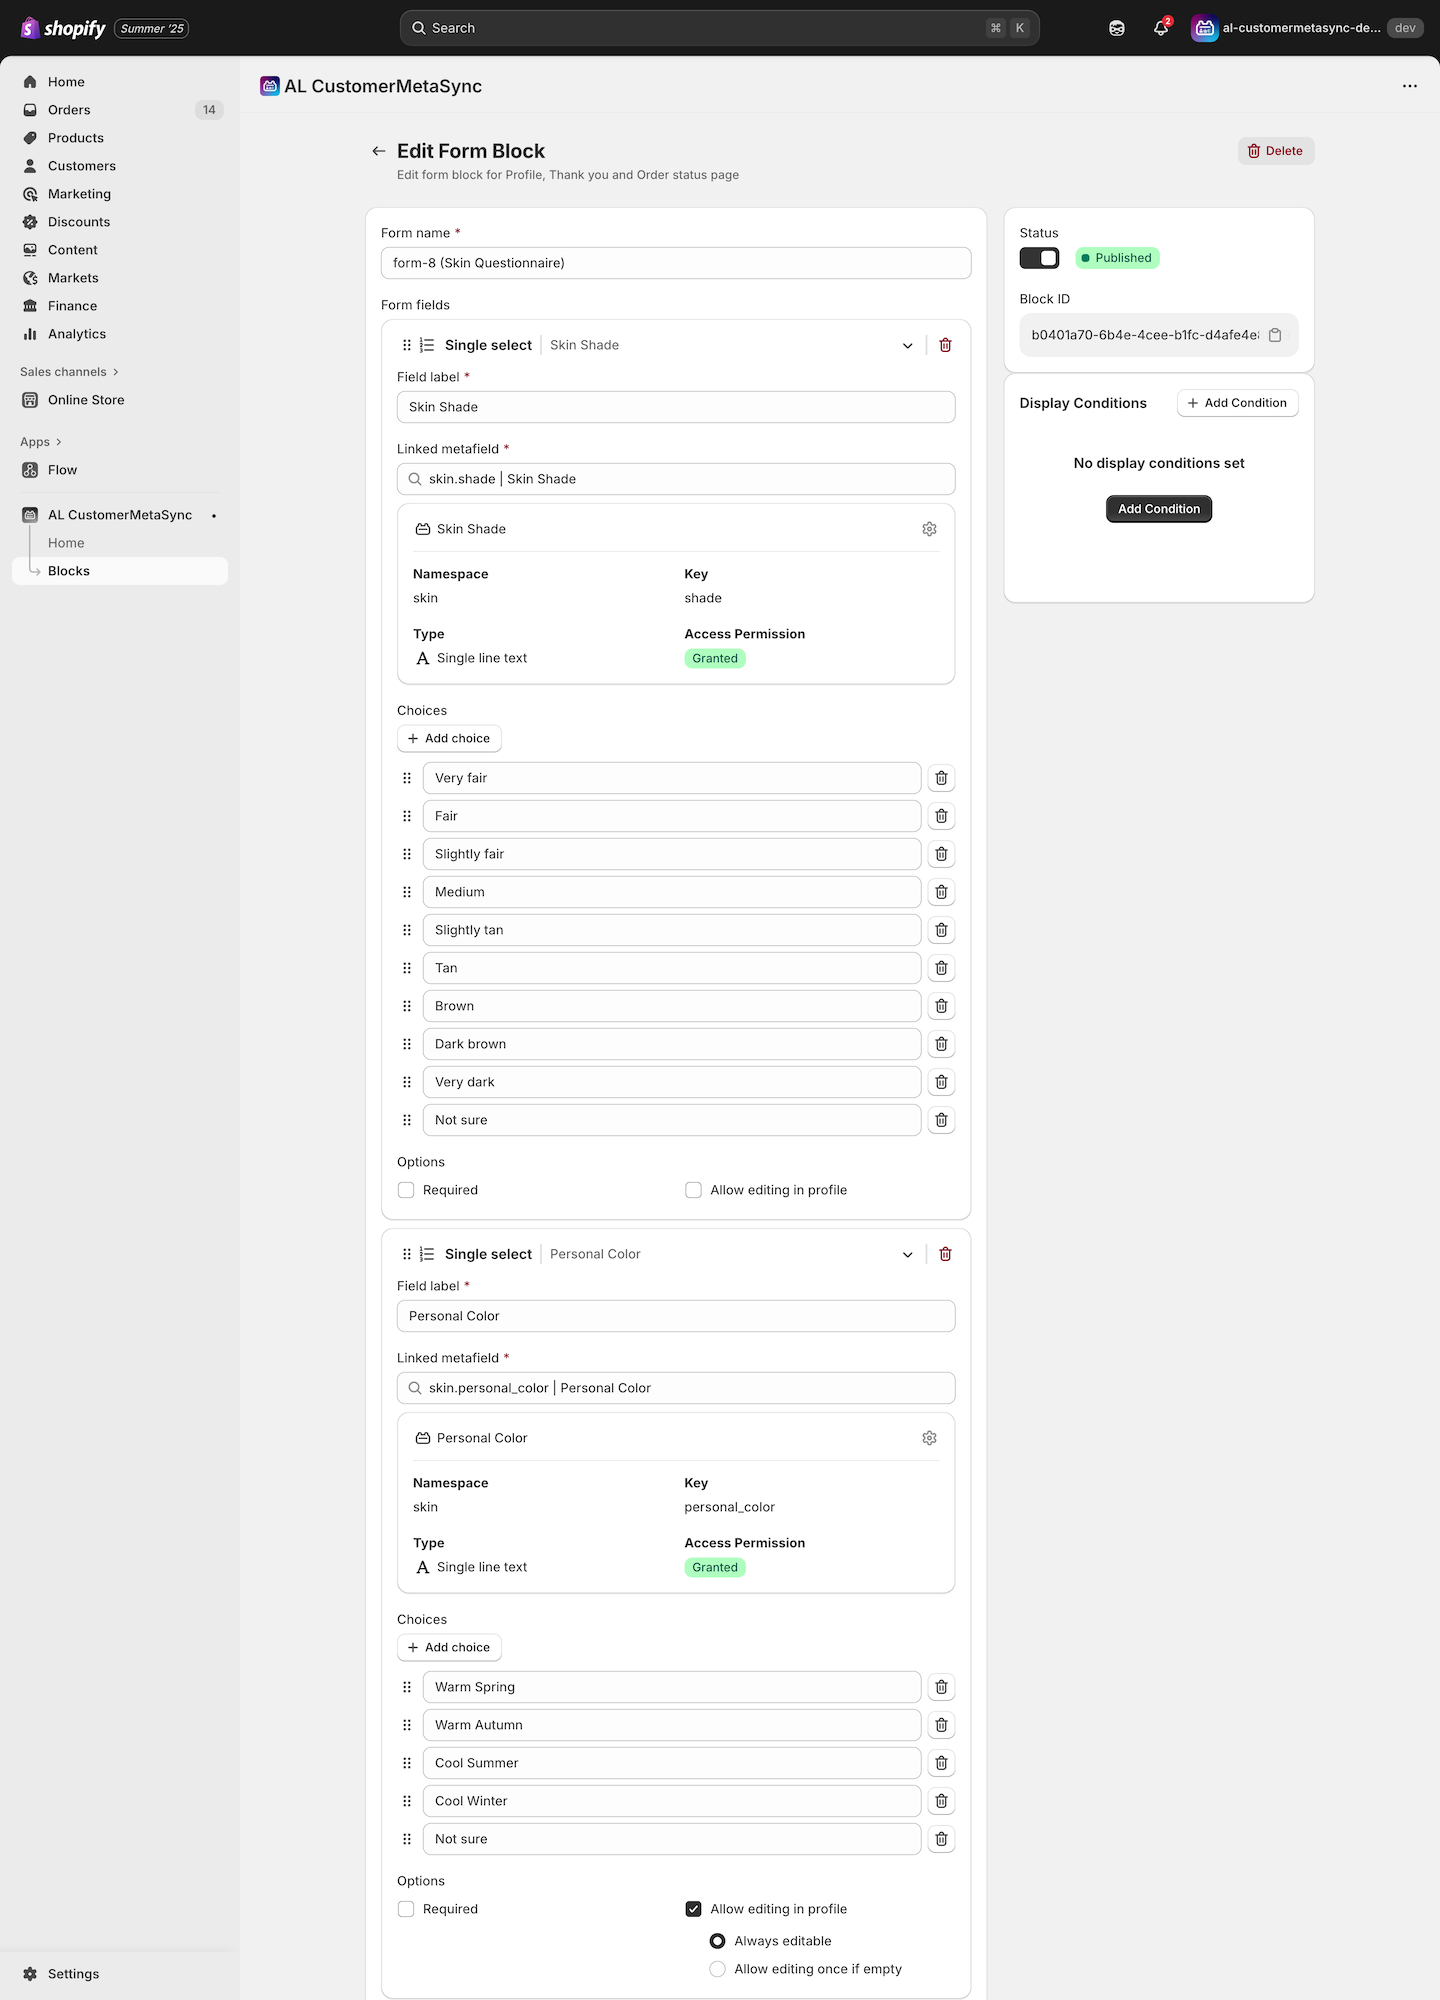Image resolution: width=1440 pixels, height=2000 pixels.
Task: Open the notifications bell
Action: (x=1160, y=28)
